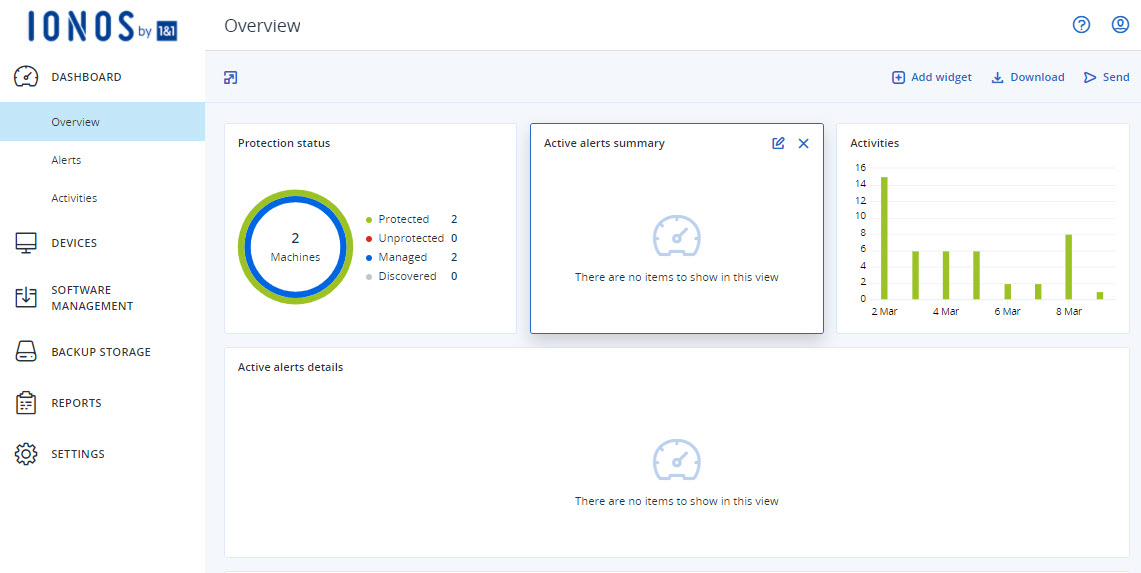Edit the Active alerts summary widget

[779, 144]
